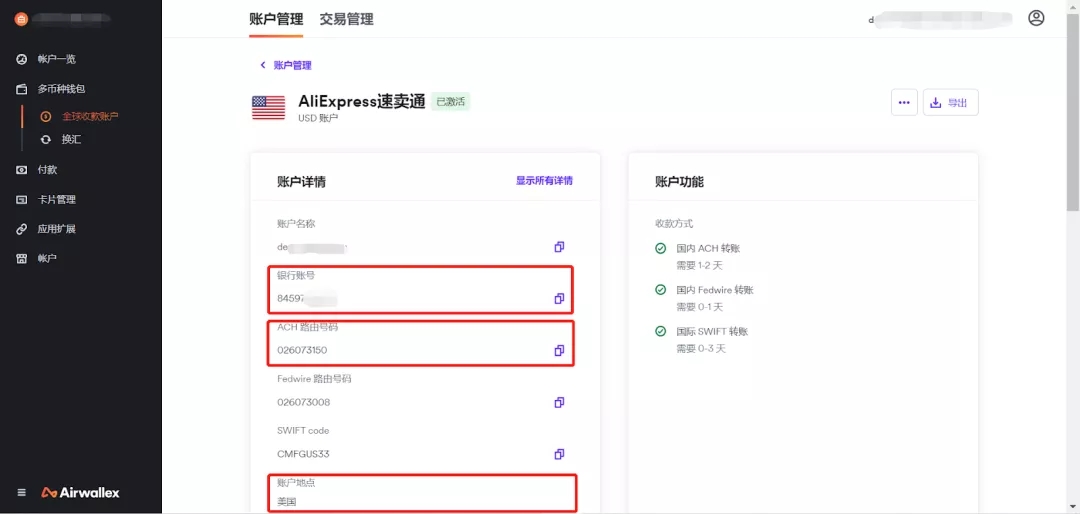Viewport: 1080px width, 514px height.
Task: Click the 账户详情 panel heading
Action: coord(302,182)
